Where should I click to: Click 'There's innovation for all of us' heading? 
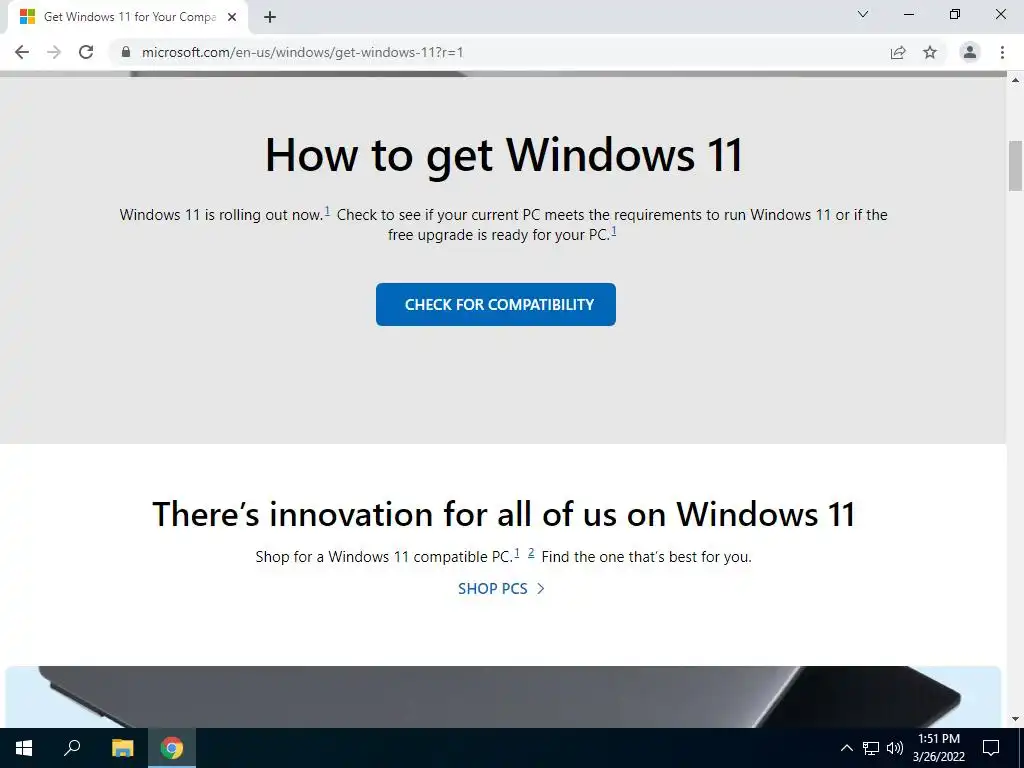504,513
